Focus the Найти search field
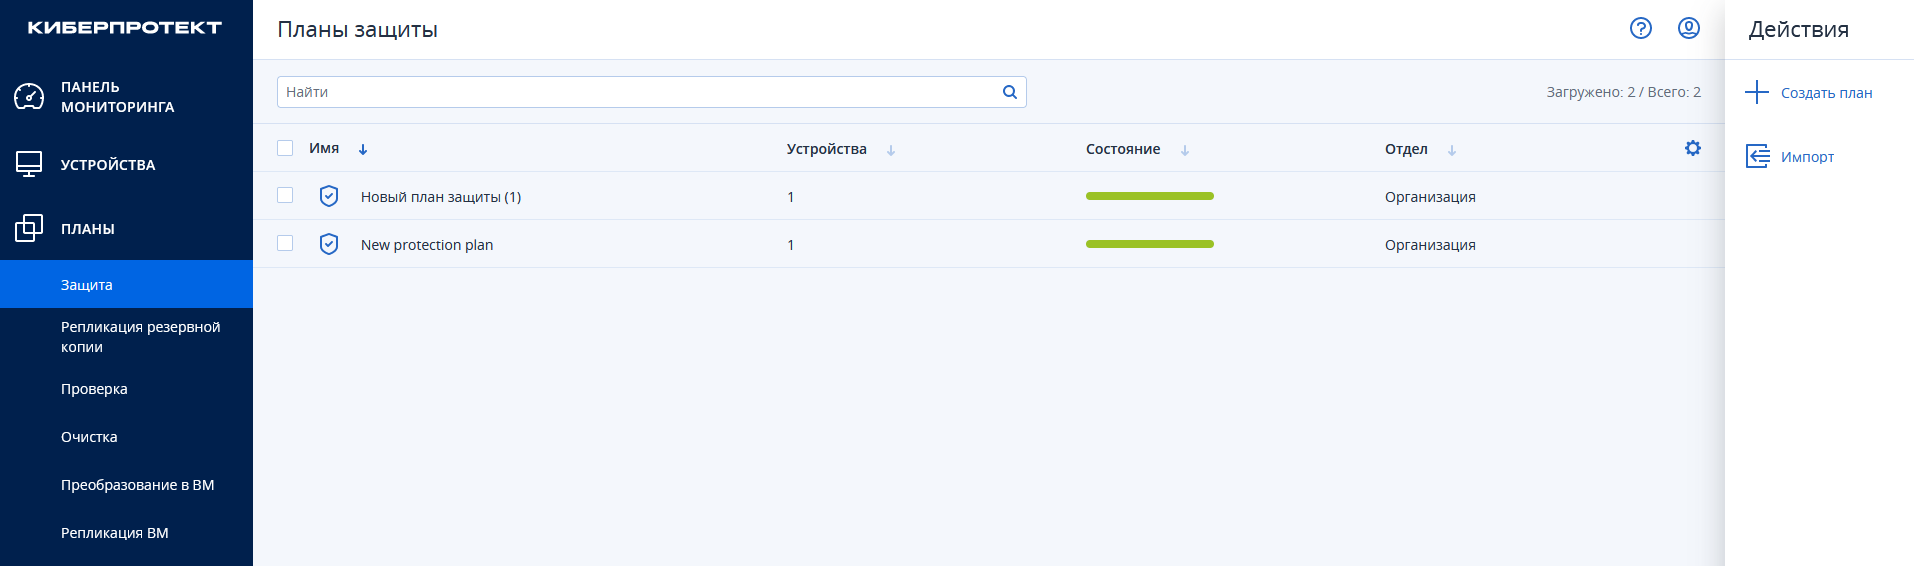1914x566 pixels. pyautogui.click(x=640, y=92)
